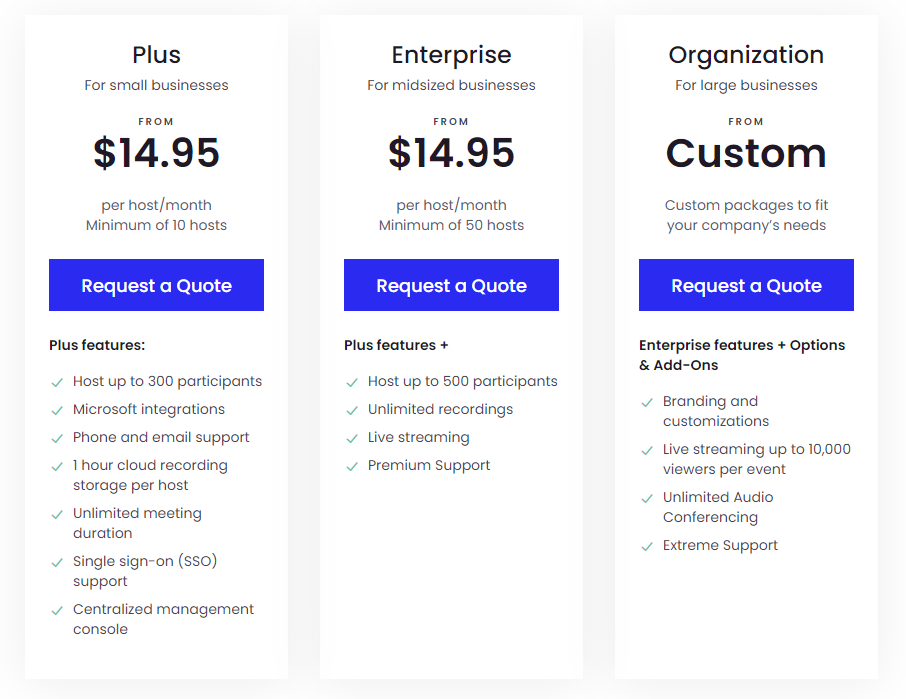Click checkmark beside Premium Support

click(352, 466)
